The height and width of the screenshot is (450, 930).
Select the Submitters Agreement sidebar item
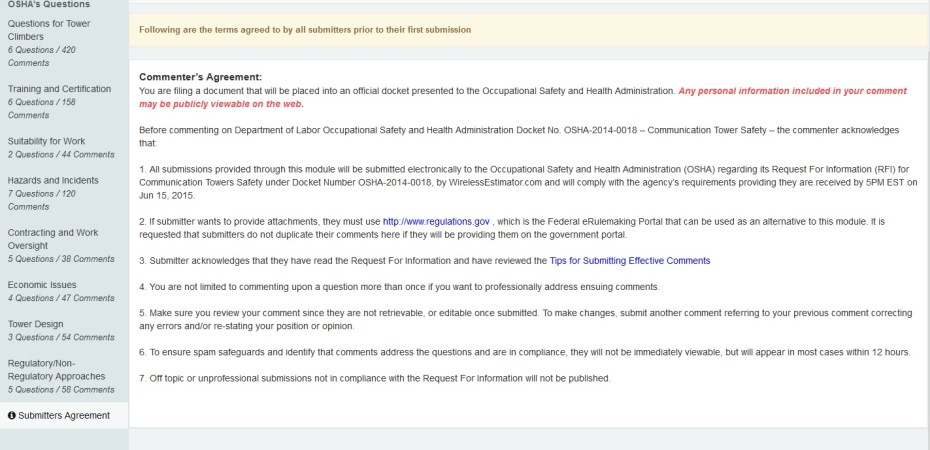click(64, 415)
